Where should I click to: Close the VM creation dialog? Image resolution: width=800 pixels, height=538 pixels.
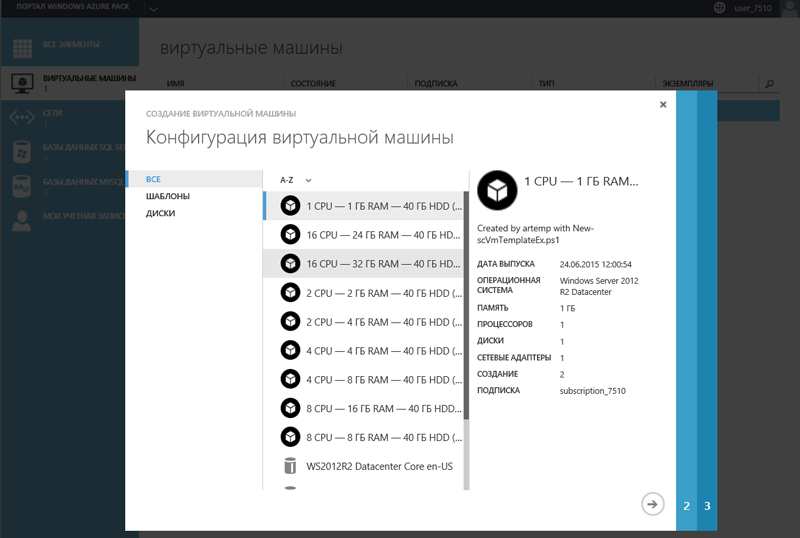[x=663, y=105]
